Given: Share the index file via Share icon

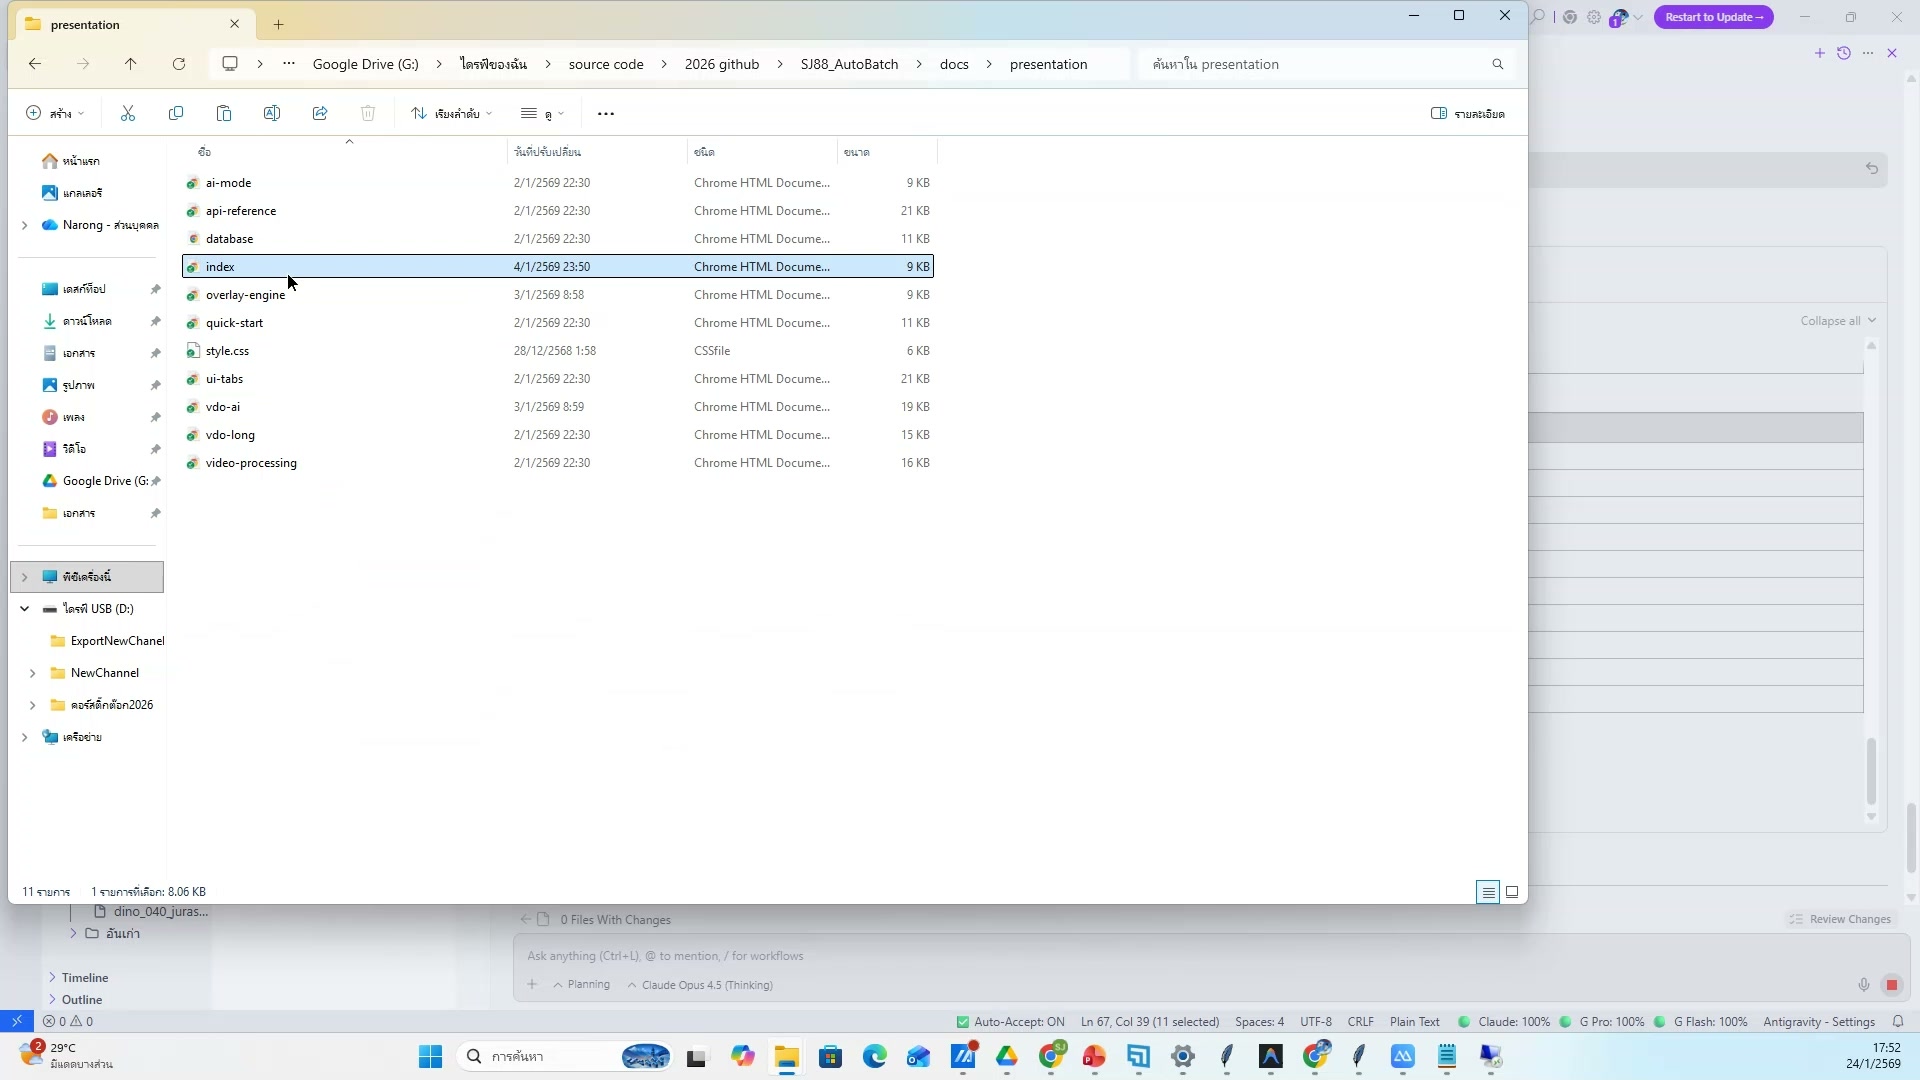Looking at the screenshot, I should tap(319, 113).
